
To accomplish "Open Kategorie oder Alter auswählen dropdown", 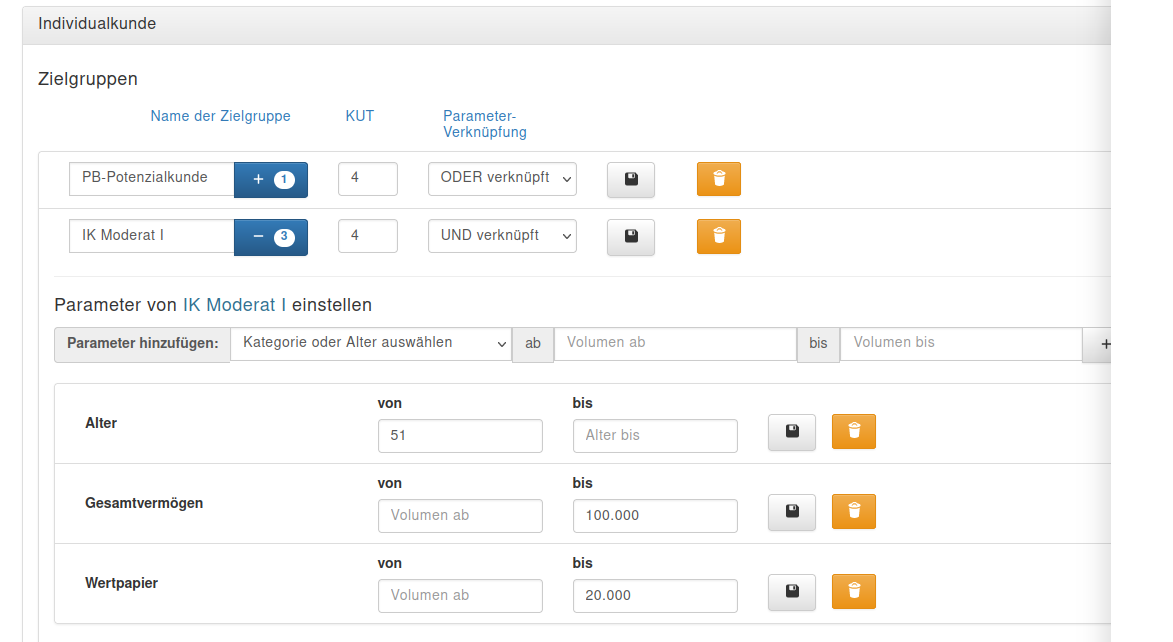I will click(370, 343).
